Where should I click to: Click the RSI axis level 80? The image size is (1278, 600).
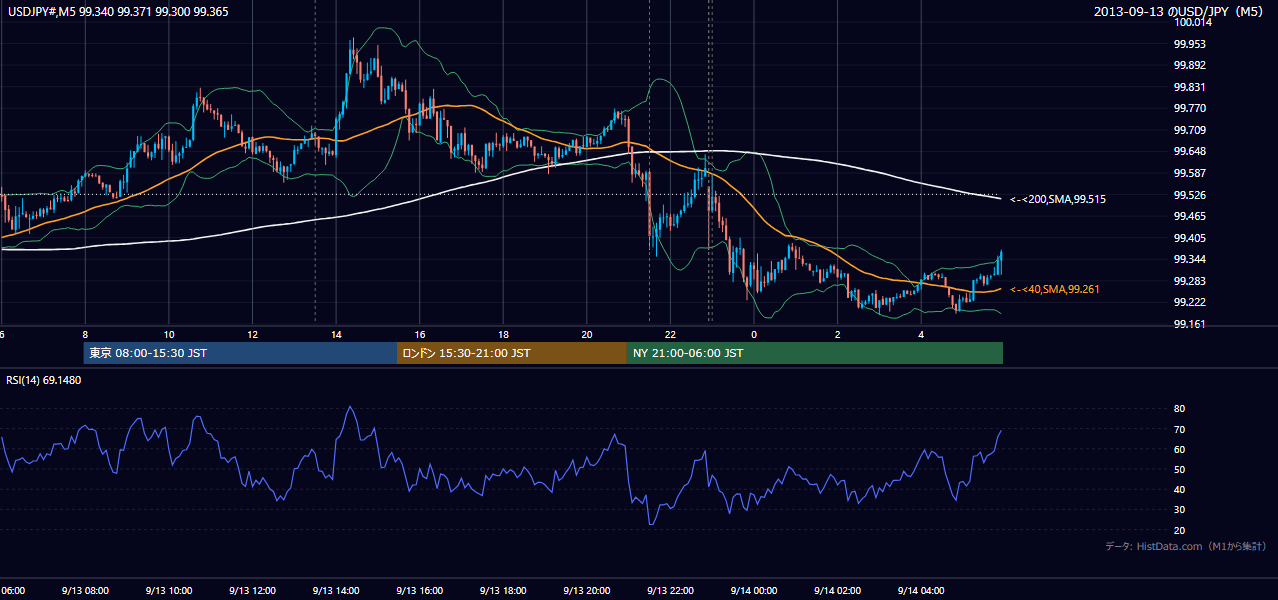pos(1179,409)
